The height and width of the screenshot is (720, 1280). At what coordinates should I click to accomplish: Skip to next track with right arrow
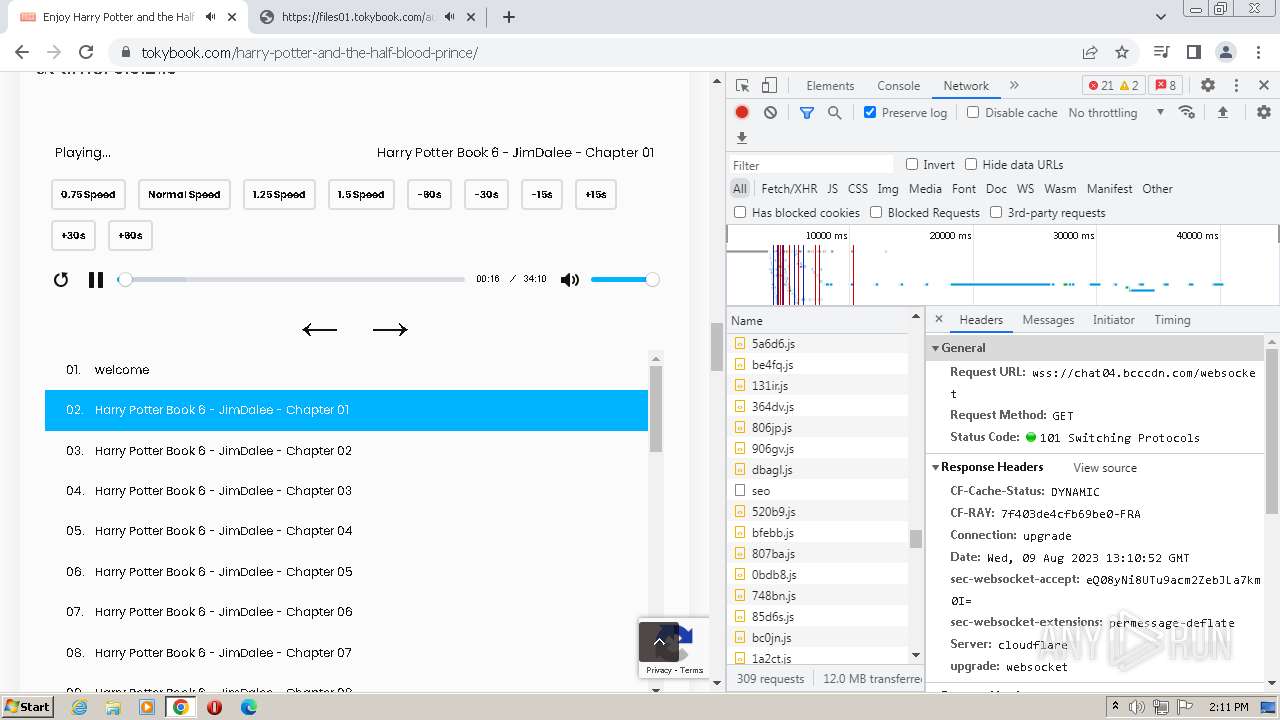[390, 329]
